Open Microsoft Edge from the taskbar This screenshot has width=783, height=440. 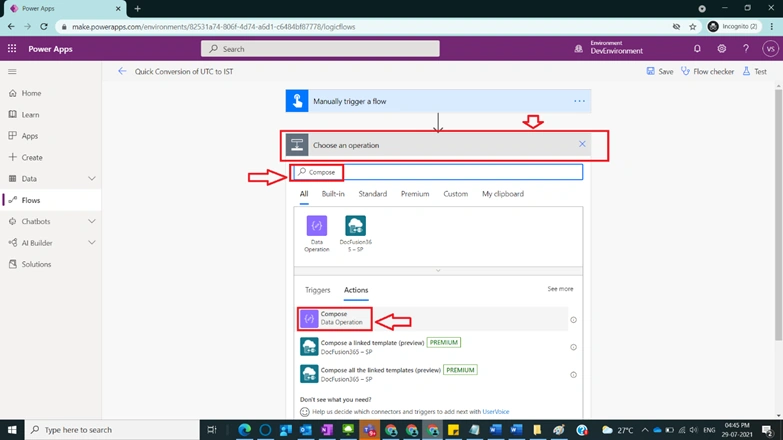tap(245, 430)
